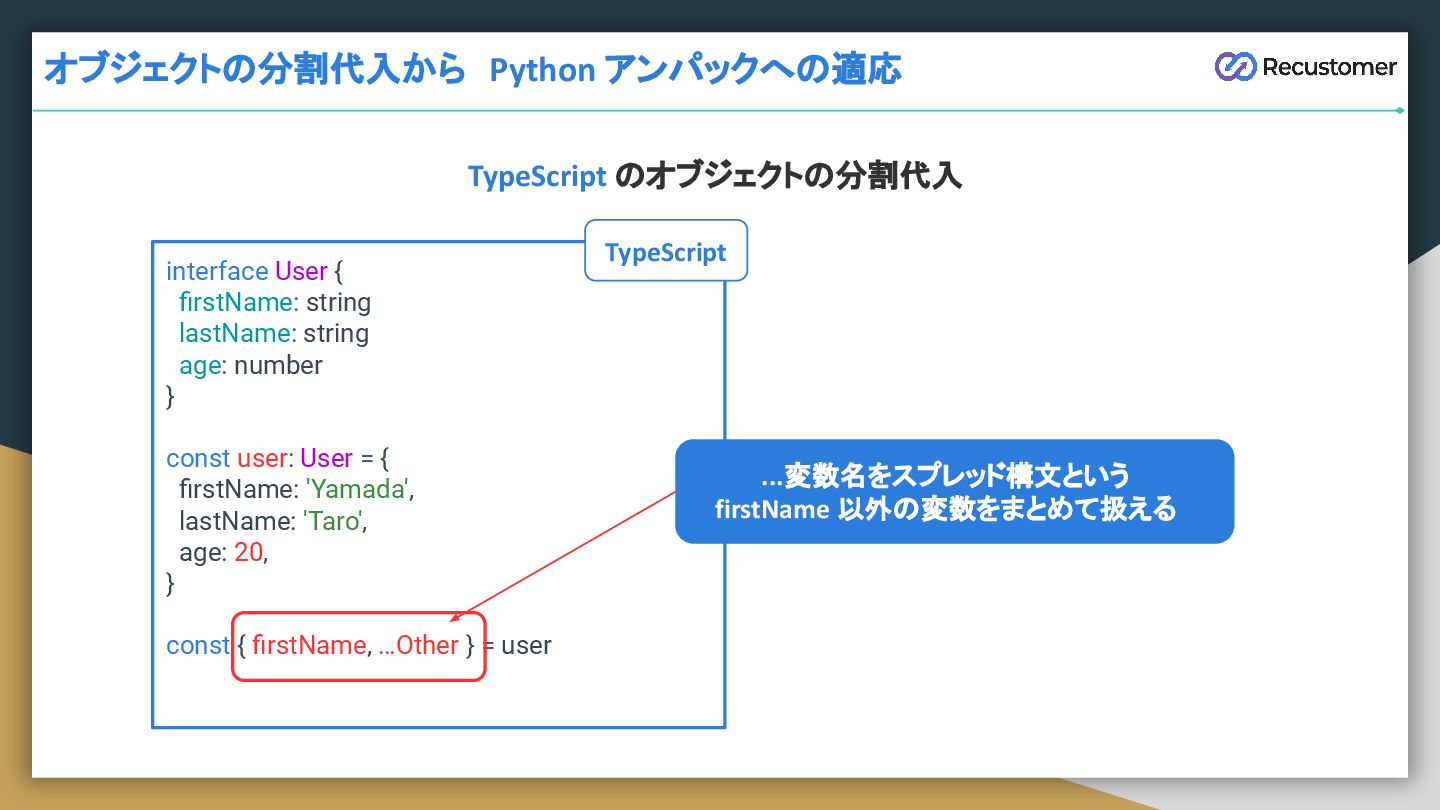
Task: Click the 'age: number' line
Action: pyautogui.click(x=251, y=365)
